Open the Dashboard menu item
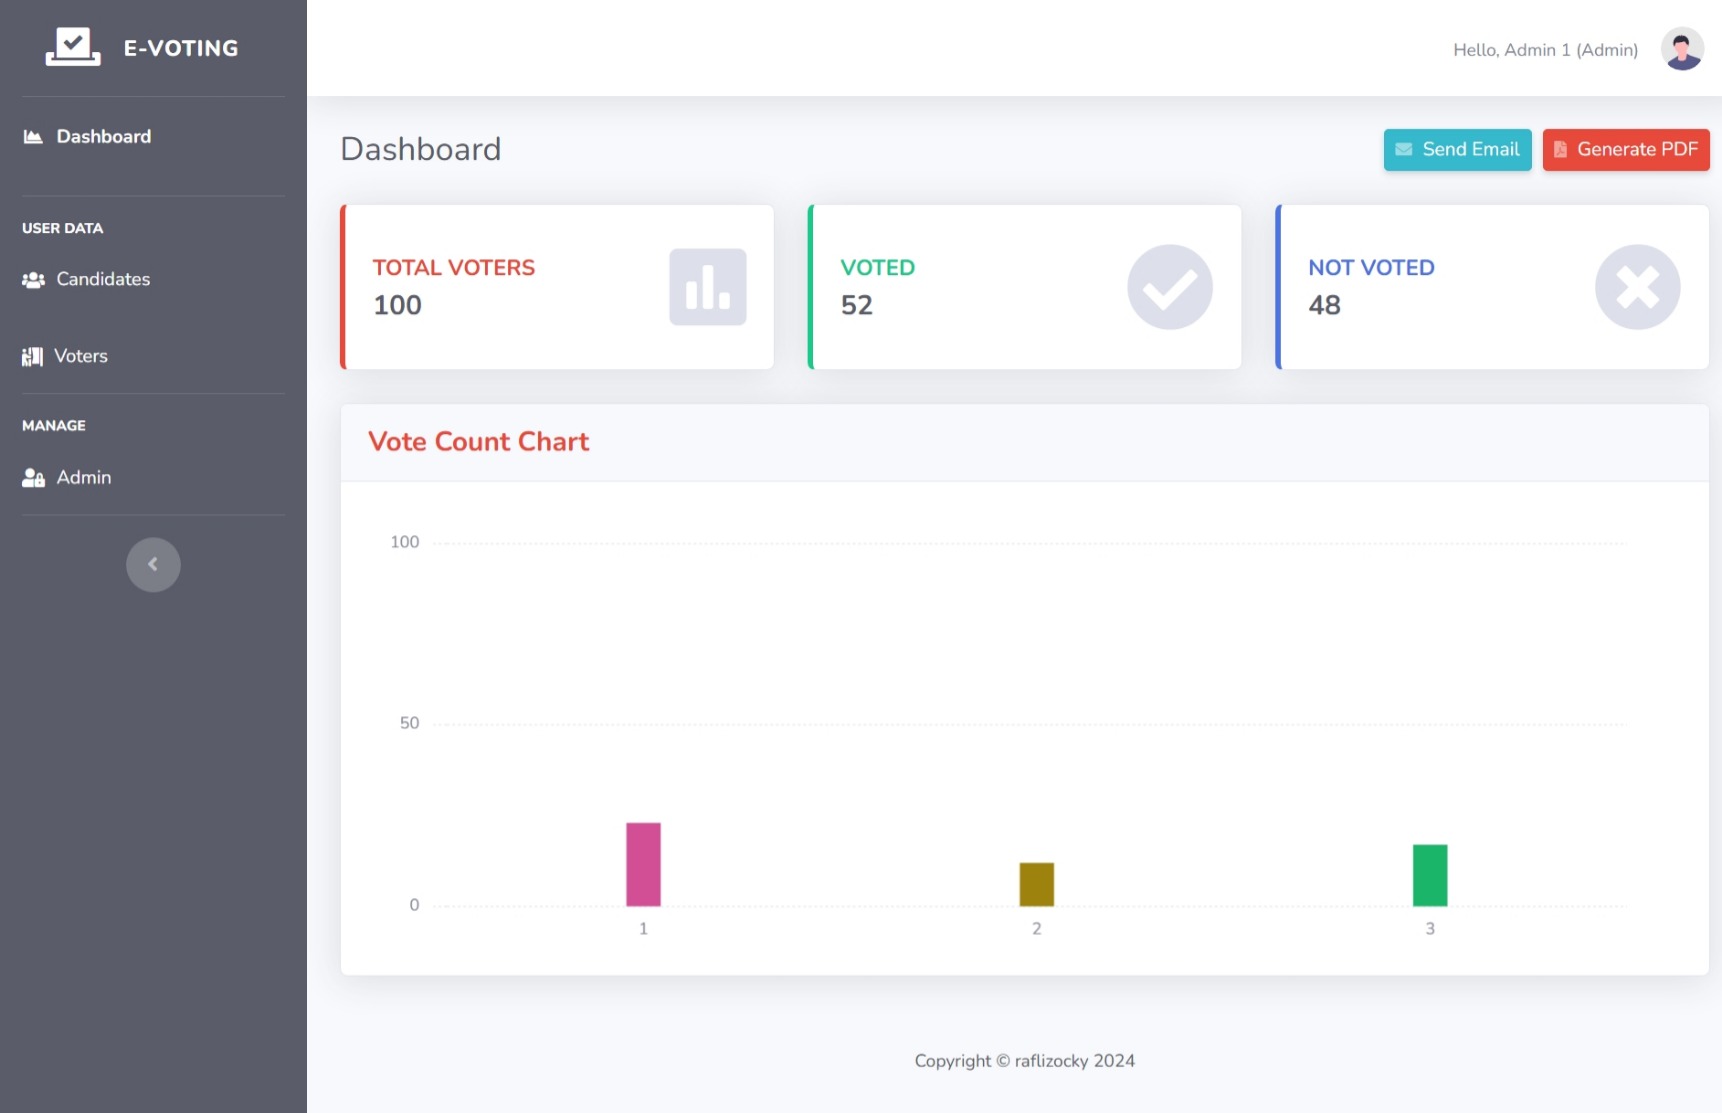Viewport: 1722px width, 1113px height. [104, 137]
